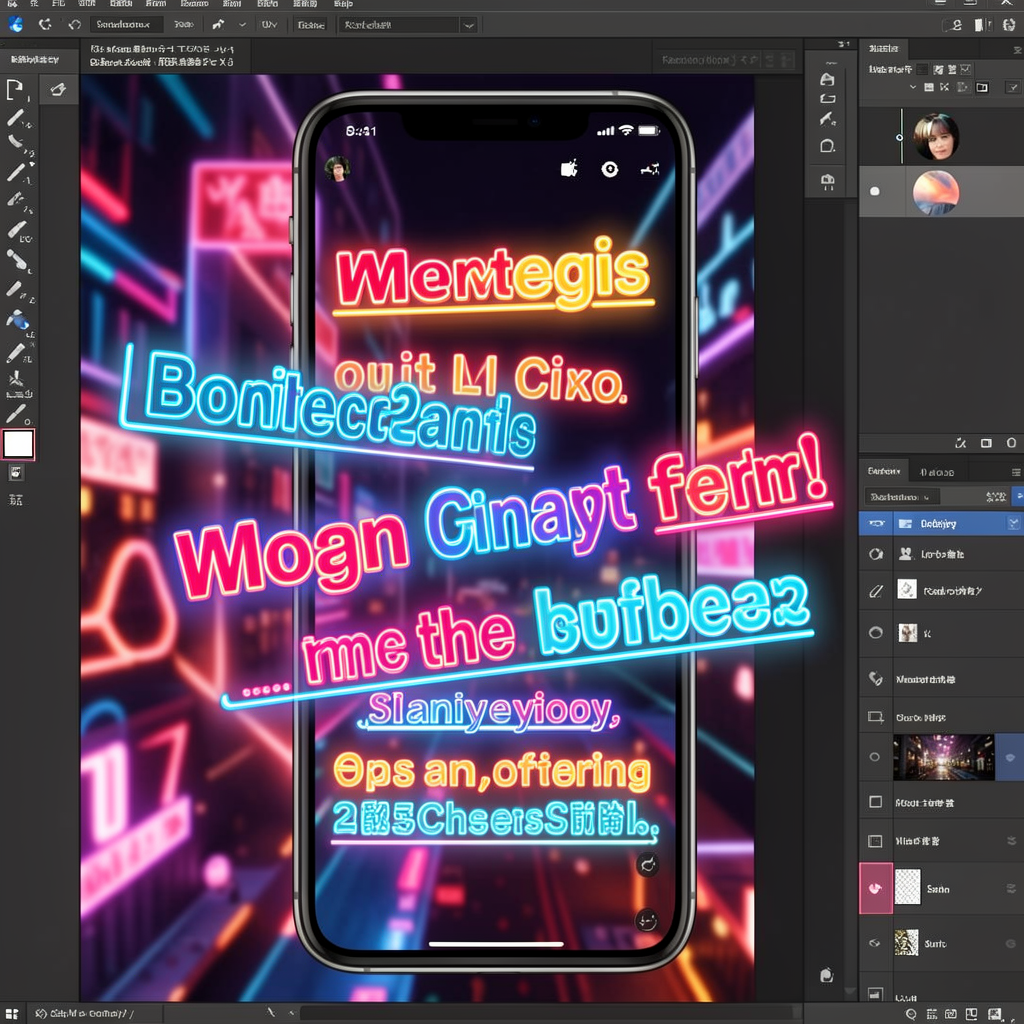This screenshot has height=1024, width=1024.
Task: Select the upper right panel's tab label
Action: [884, 49]
